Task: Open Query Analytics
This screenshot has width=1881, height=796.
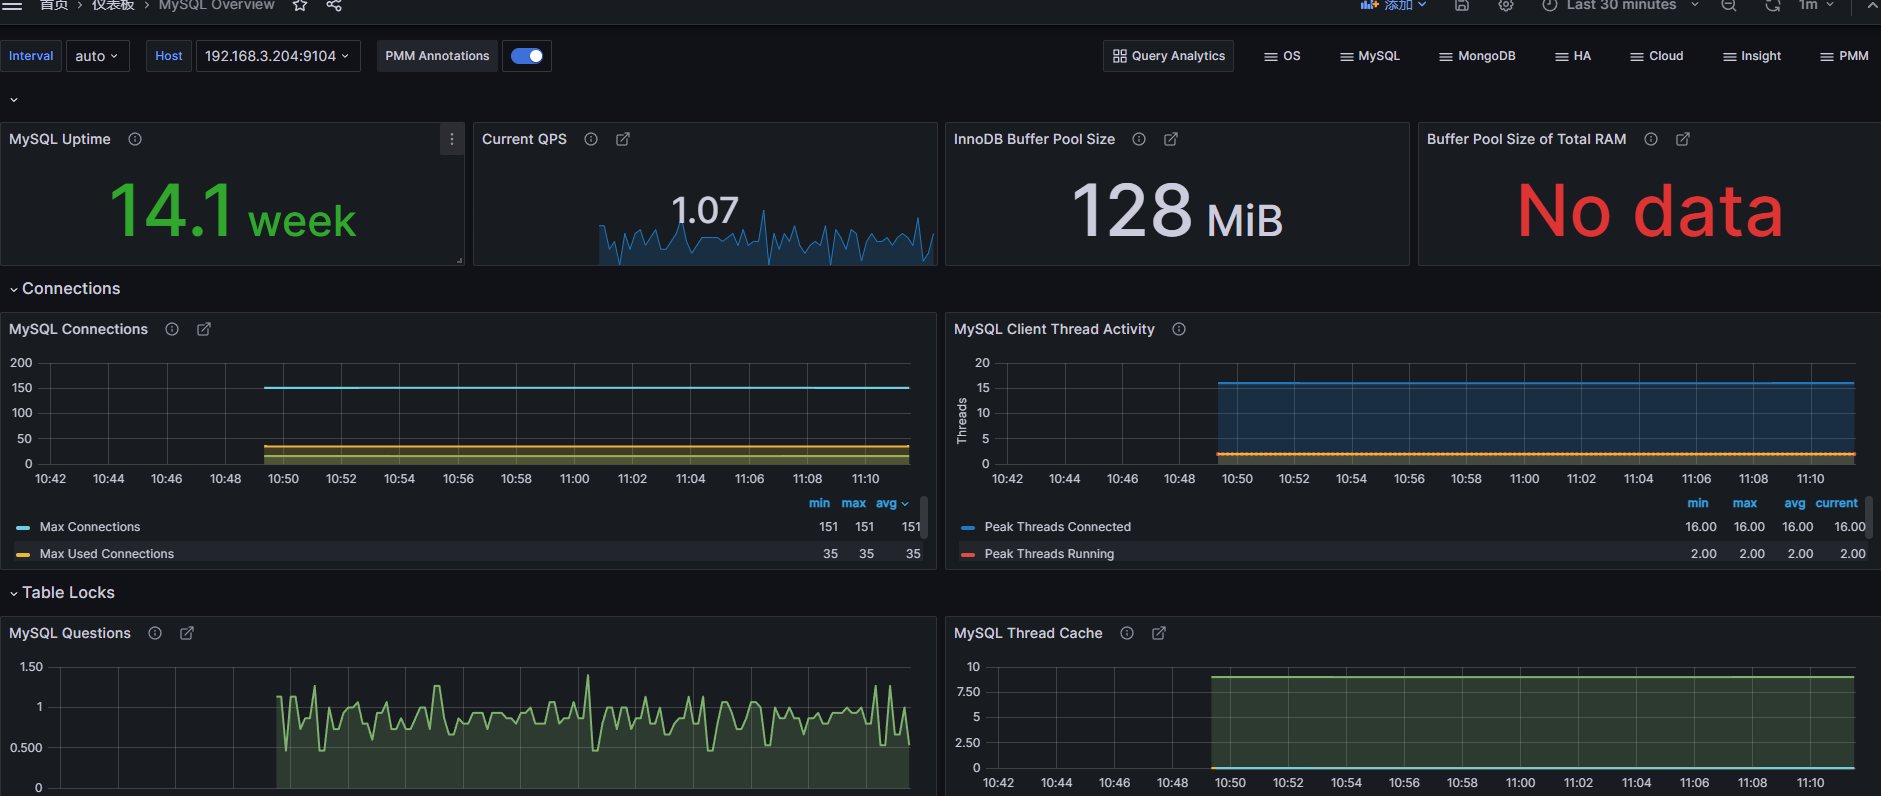Action: (1168, 56)
